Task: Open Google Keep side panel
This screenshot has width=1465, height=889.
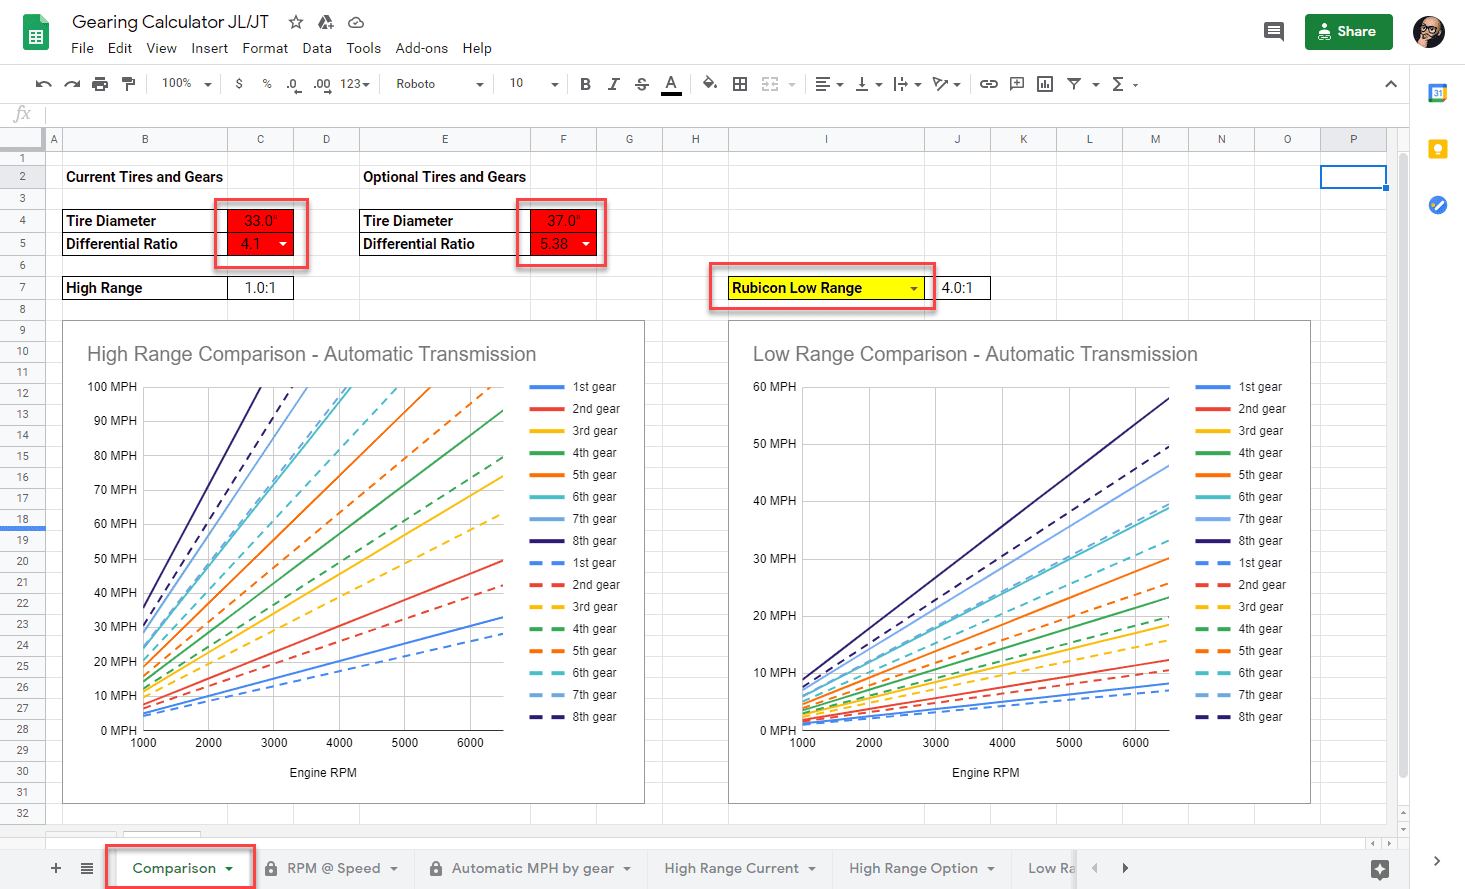Action: (x=1438, y=149)
